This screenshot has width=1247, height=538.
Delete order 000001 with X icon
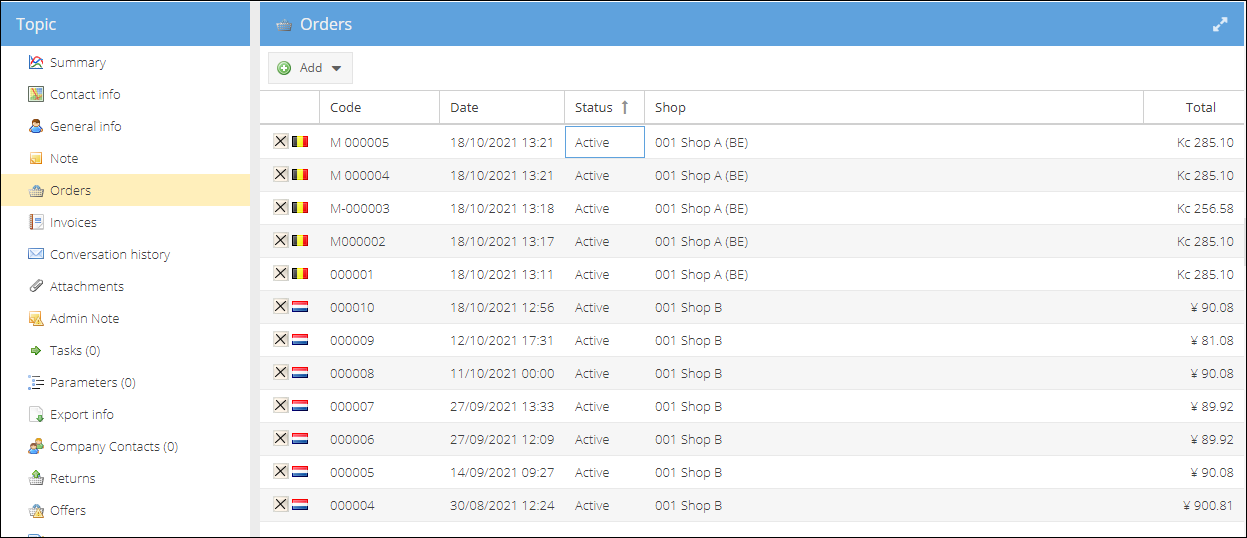click(x=280, y=274)
